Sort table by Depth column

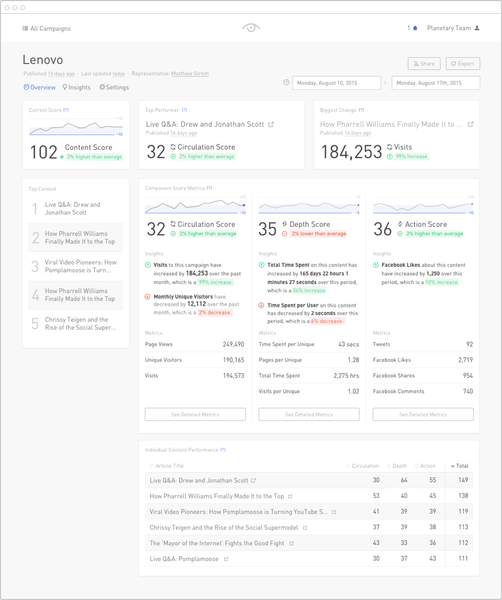[397, 466]
